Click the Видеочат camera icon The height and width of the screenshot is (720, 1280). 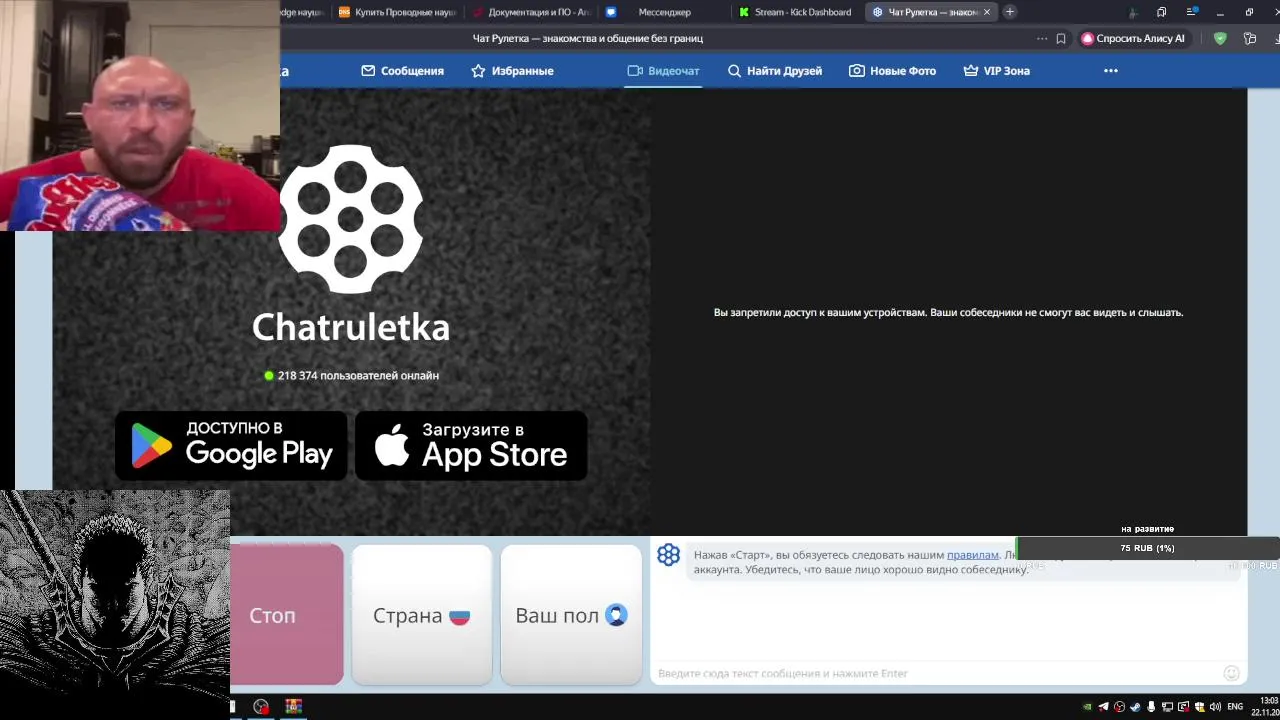pyautogui.click(x=635, y=71)
